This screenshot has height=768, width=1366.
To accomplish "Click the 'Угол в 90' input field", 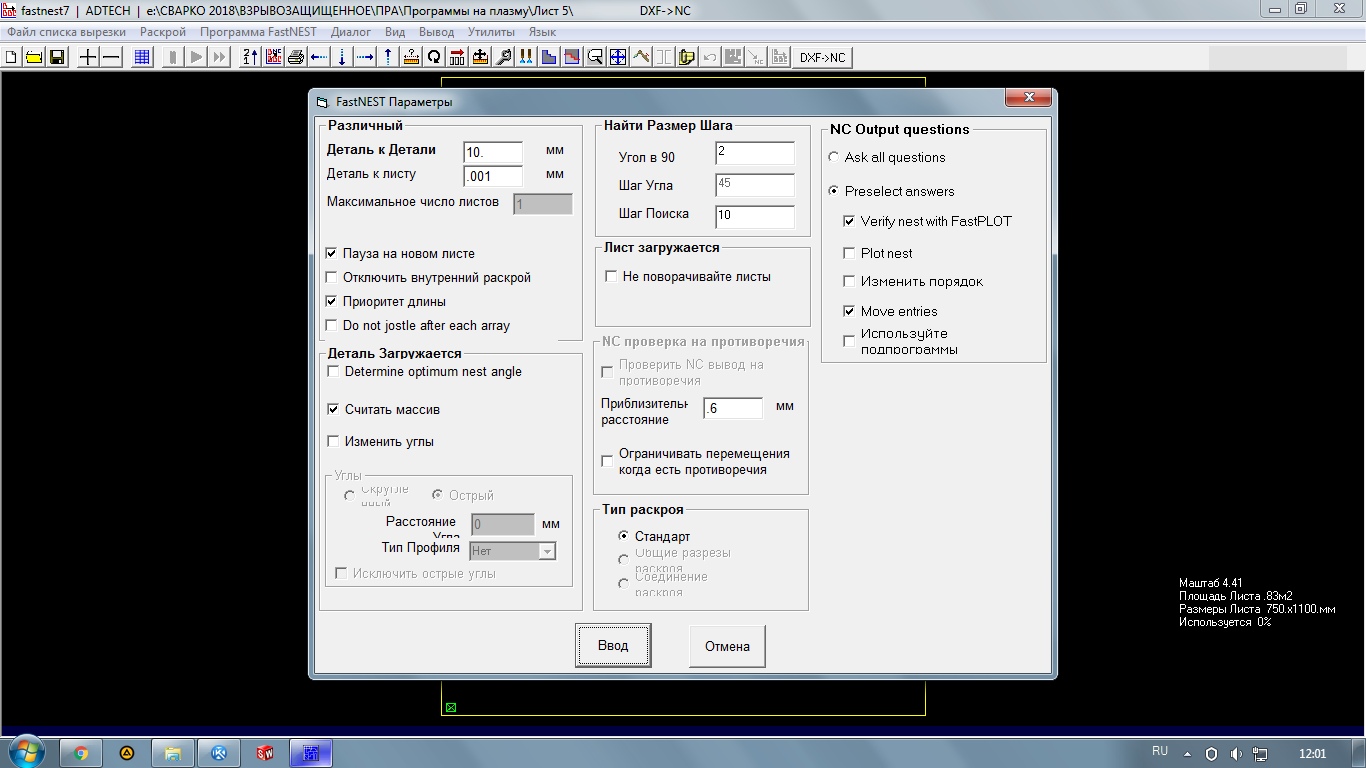I will tap(755, 153).
